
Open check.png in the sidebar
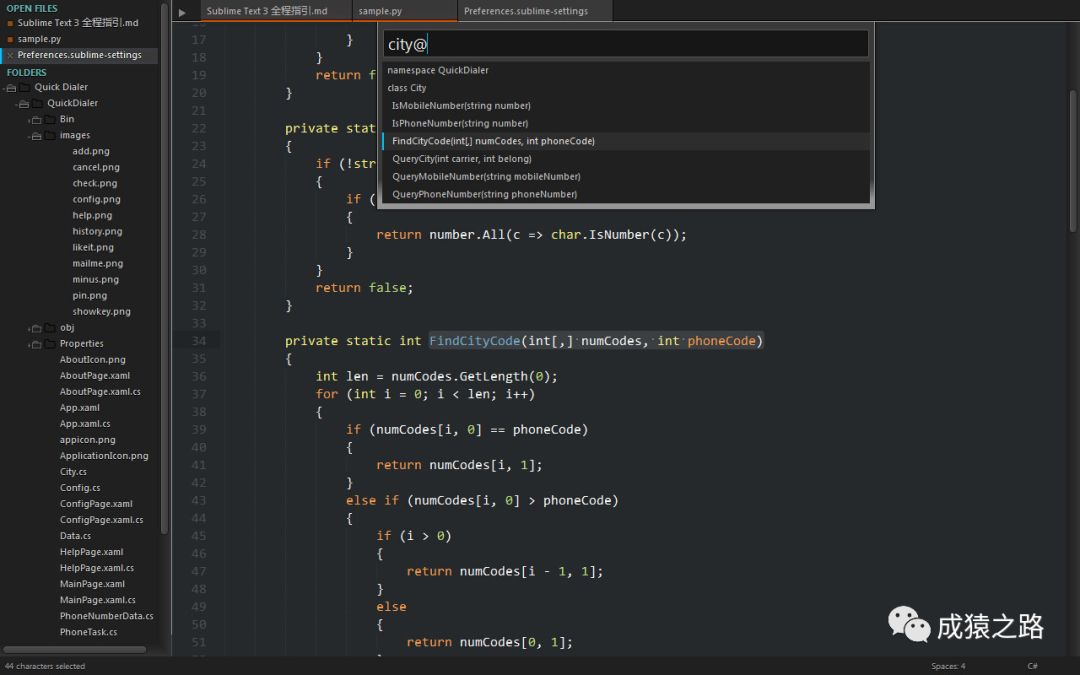tap(94, 183)
